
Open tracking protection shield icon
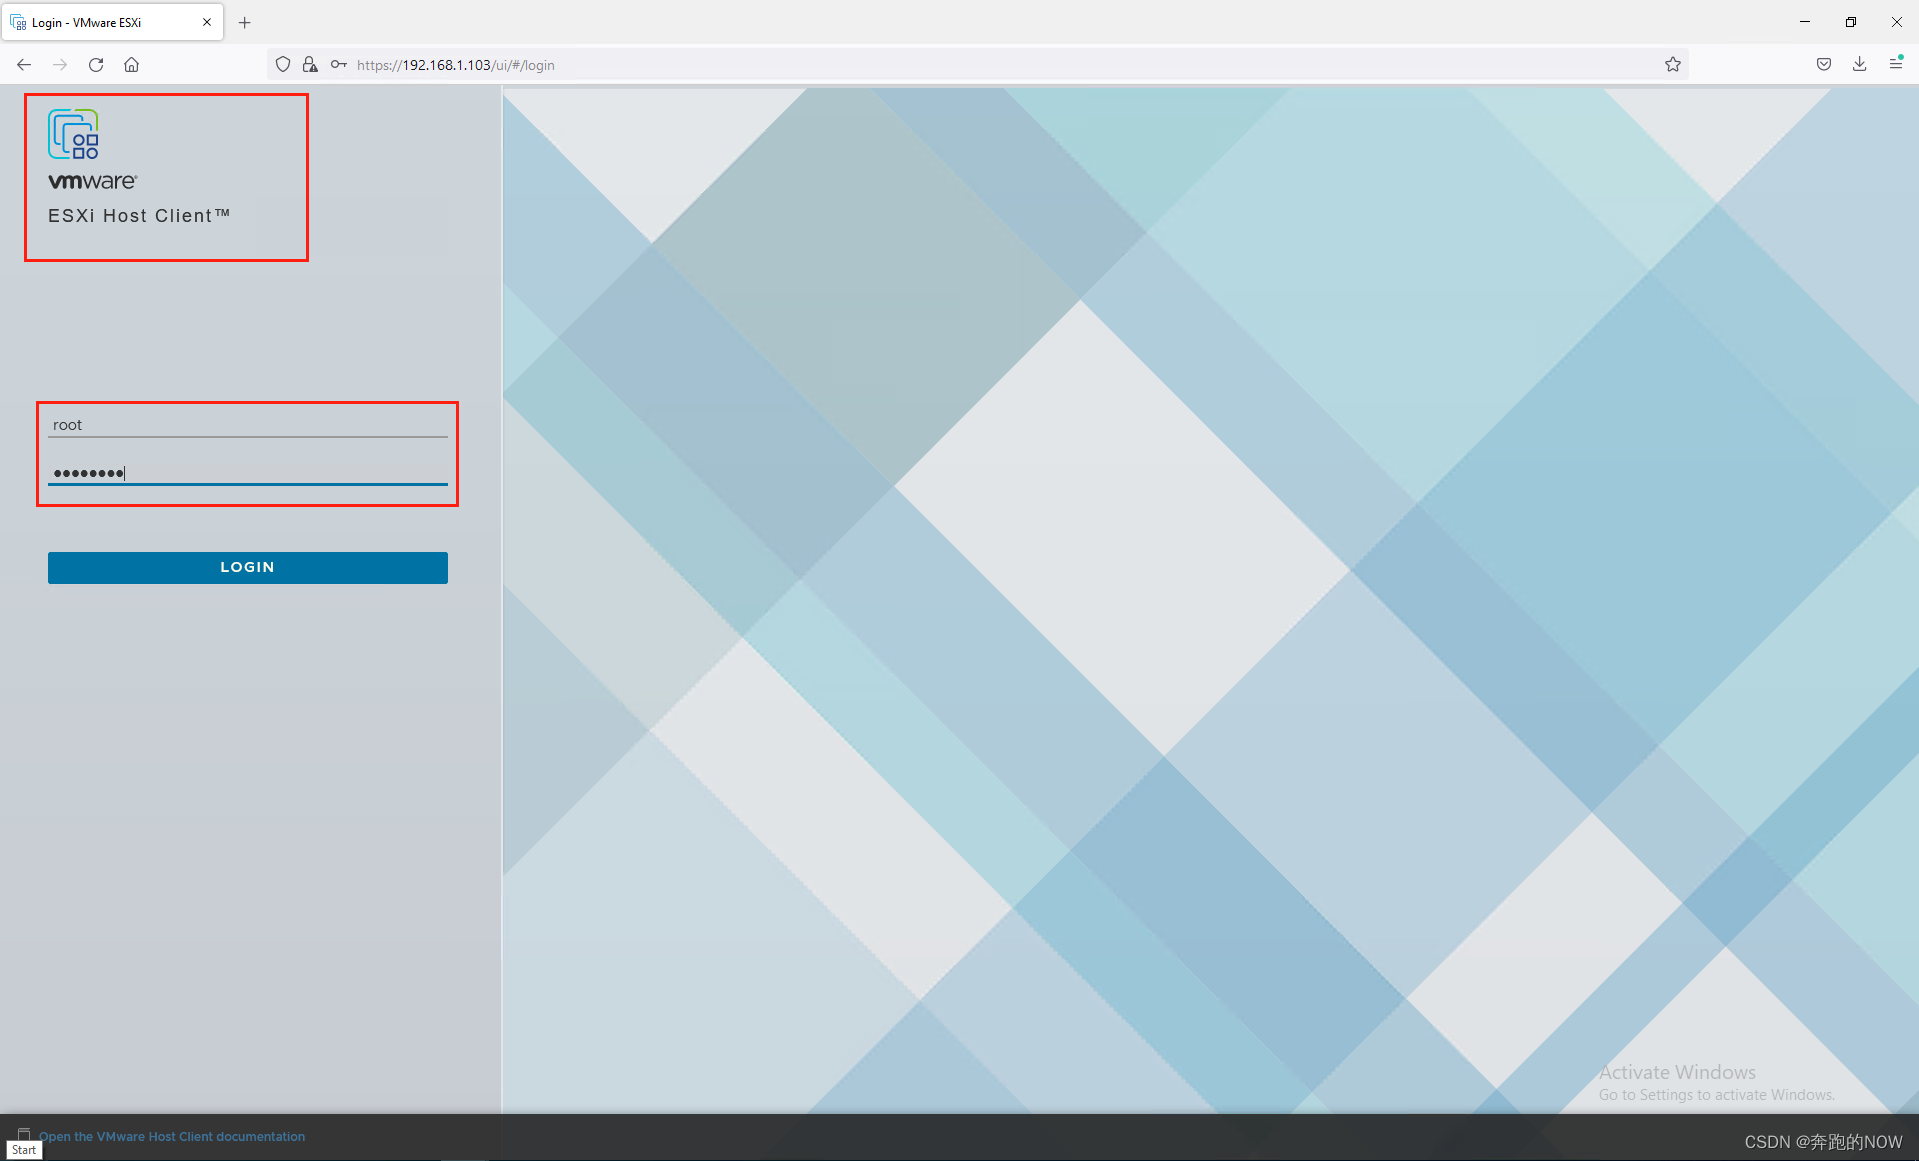coord(283,65)
